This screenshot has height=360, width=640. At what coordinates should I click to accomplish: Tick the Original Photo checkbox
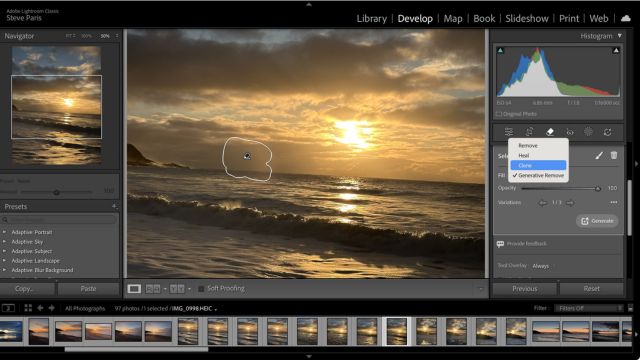tap(499, 114)
